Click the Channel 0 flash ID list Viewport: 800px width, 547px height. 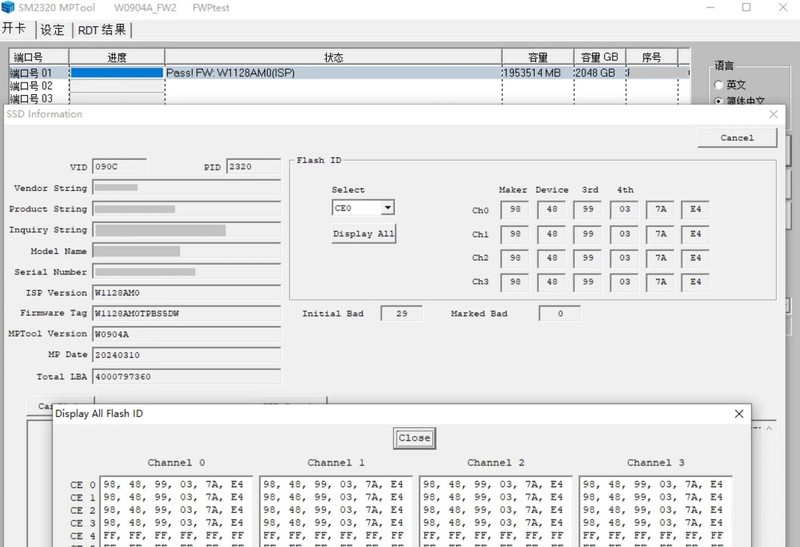coord(173,510)
